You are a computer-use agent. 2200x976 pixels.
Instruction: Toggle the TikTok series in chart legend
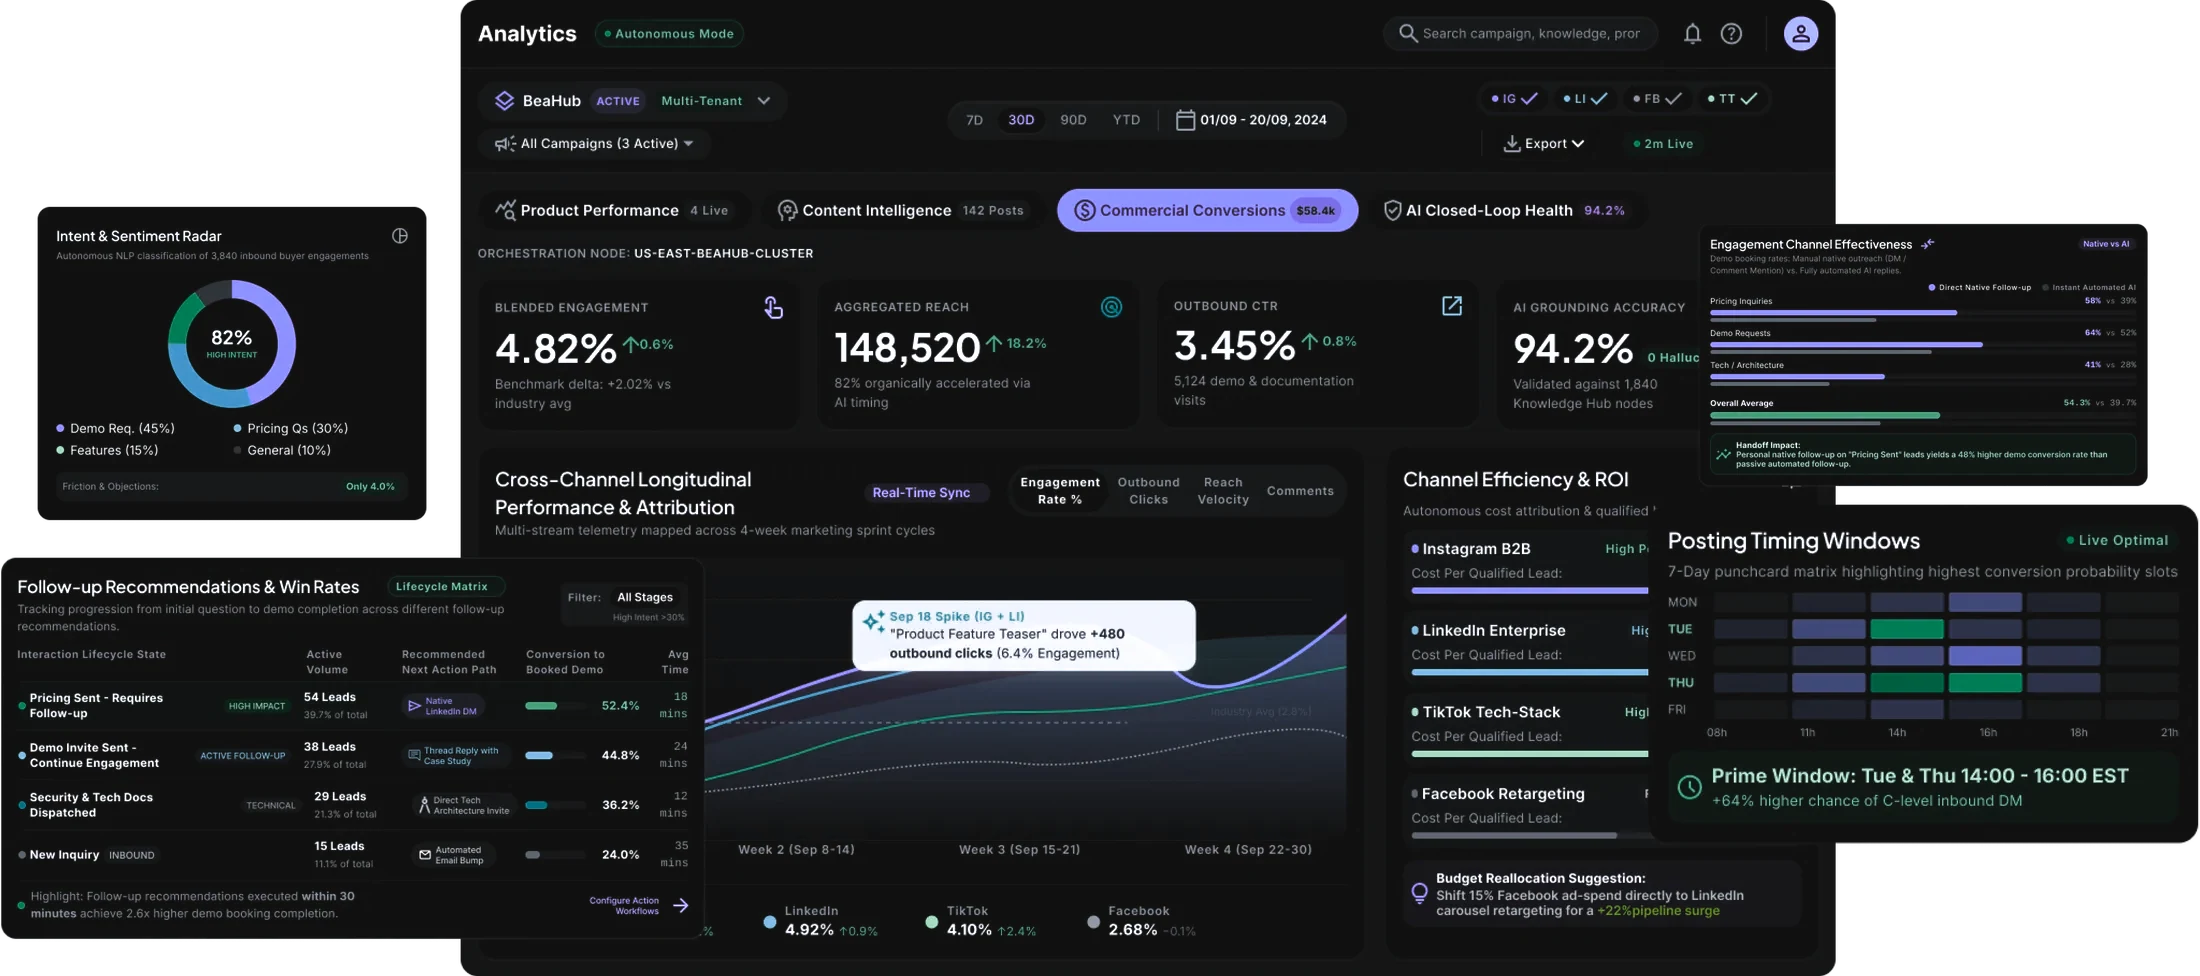pos(980,921)
